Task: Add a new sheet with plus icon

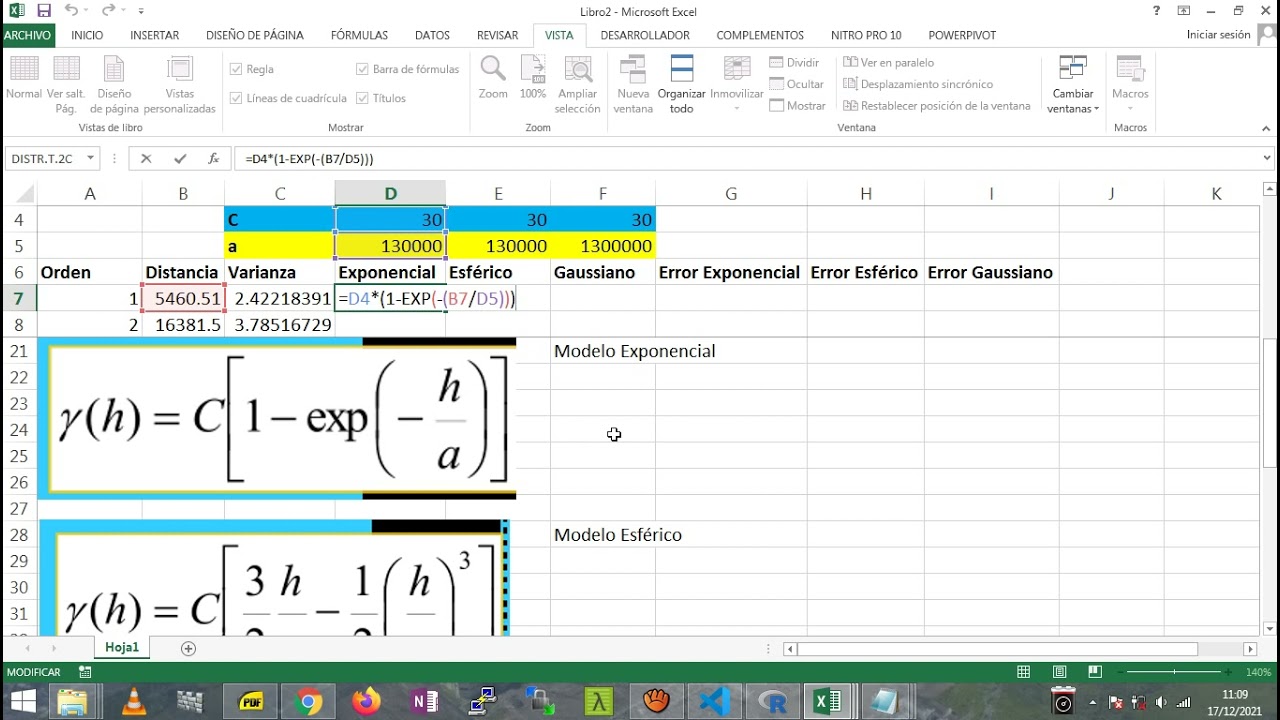Action: pos(188,648)
